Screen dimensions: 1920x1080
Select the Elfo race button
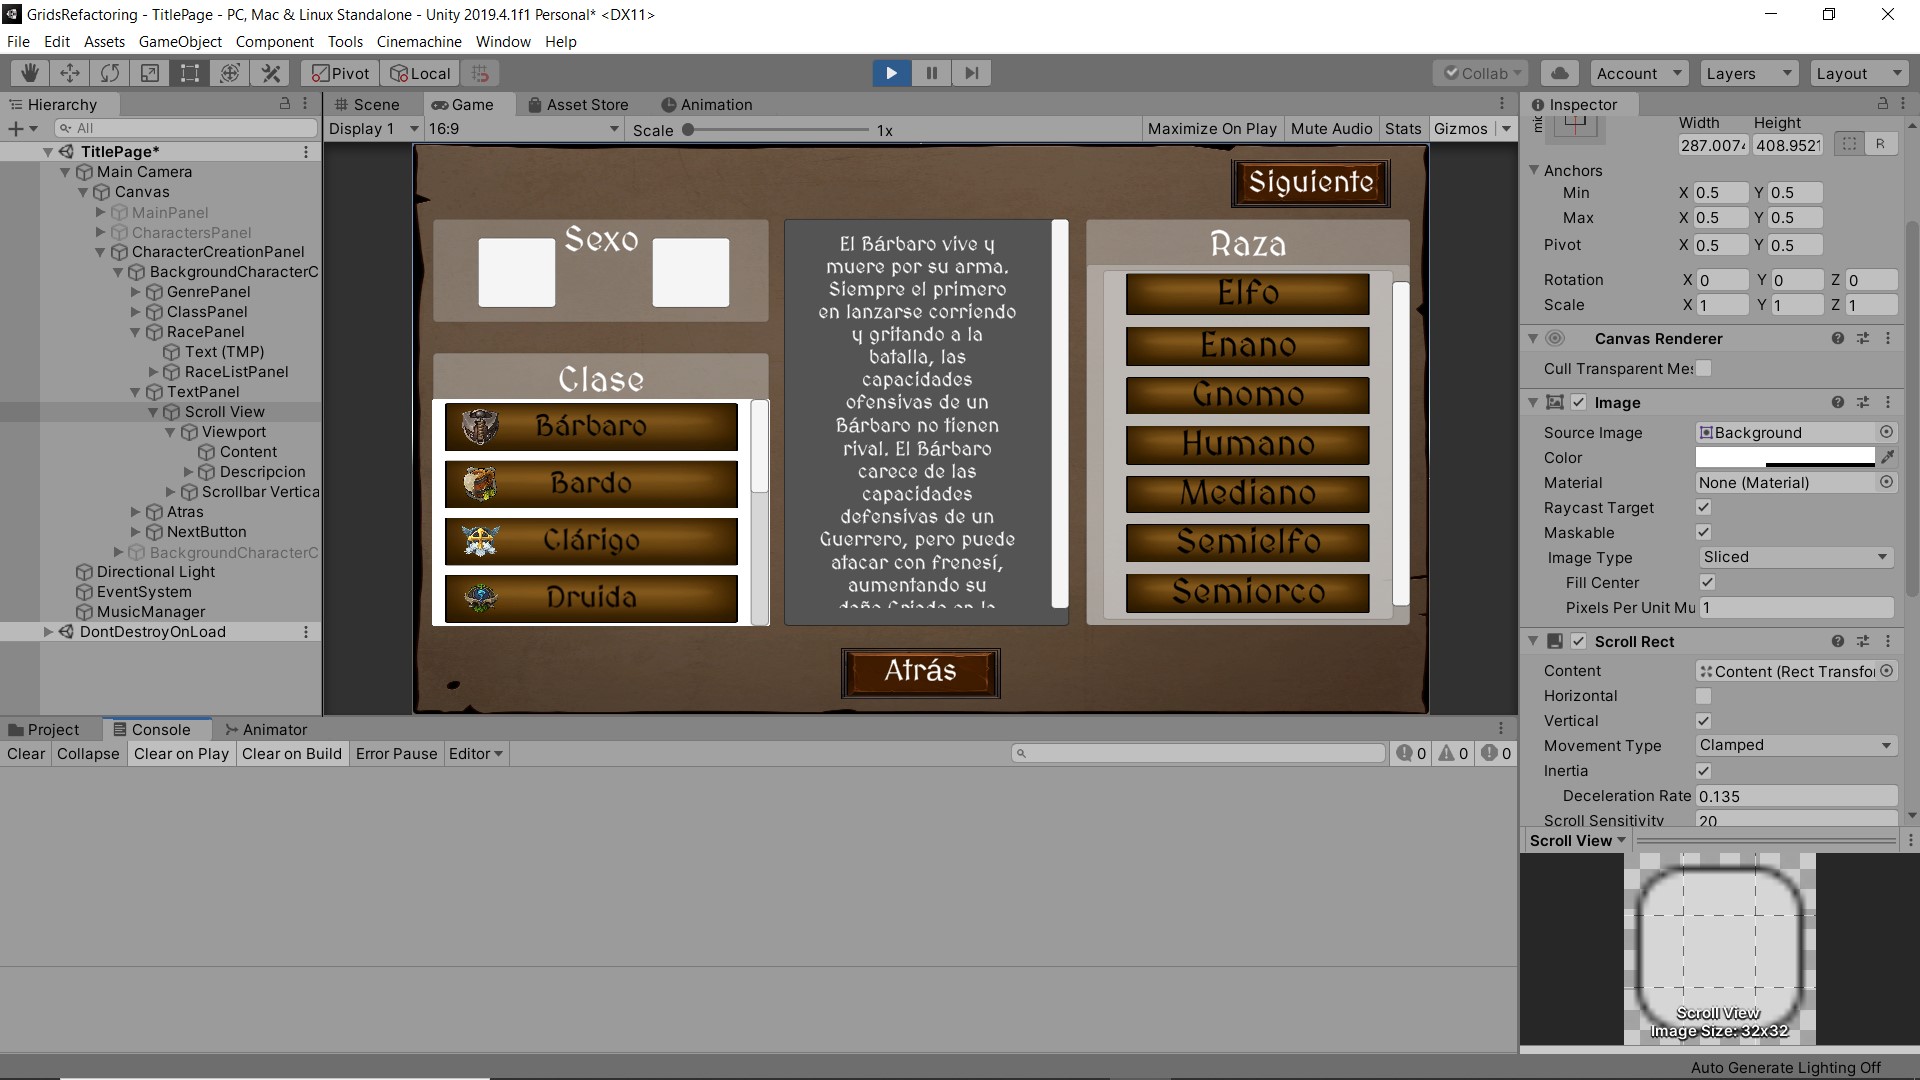coord(1247,293)
